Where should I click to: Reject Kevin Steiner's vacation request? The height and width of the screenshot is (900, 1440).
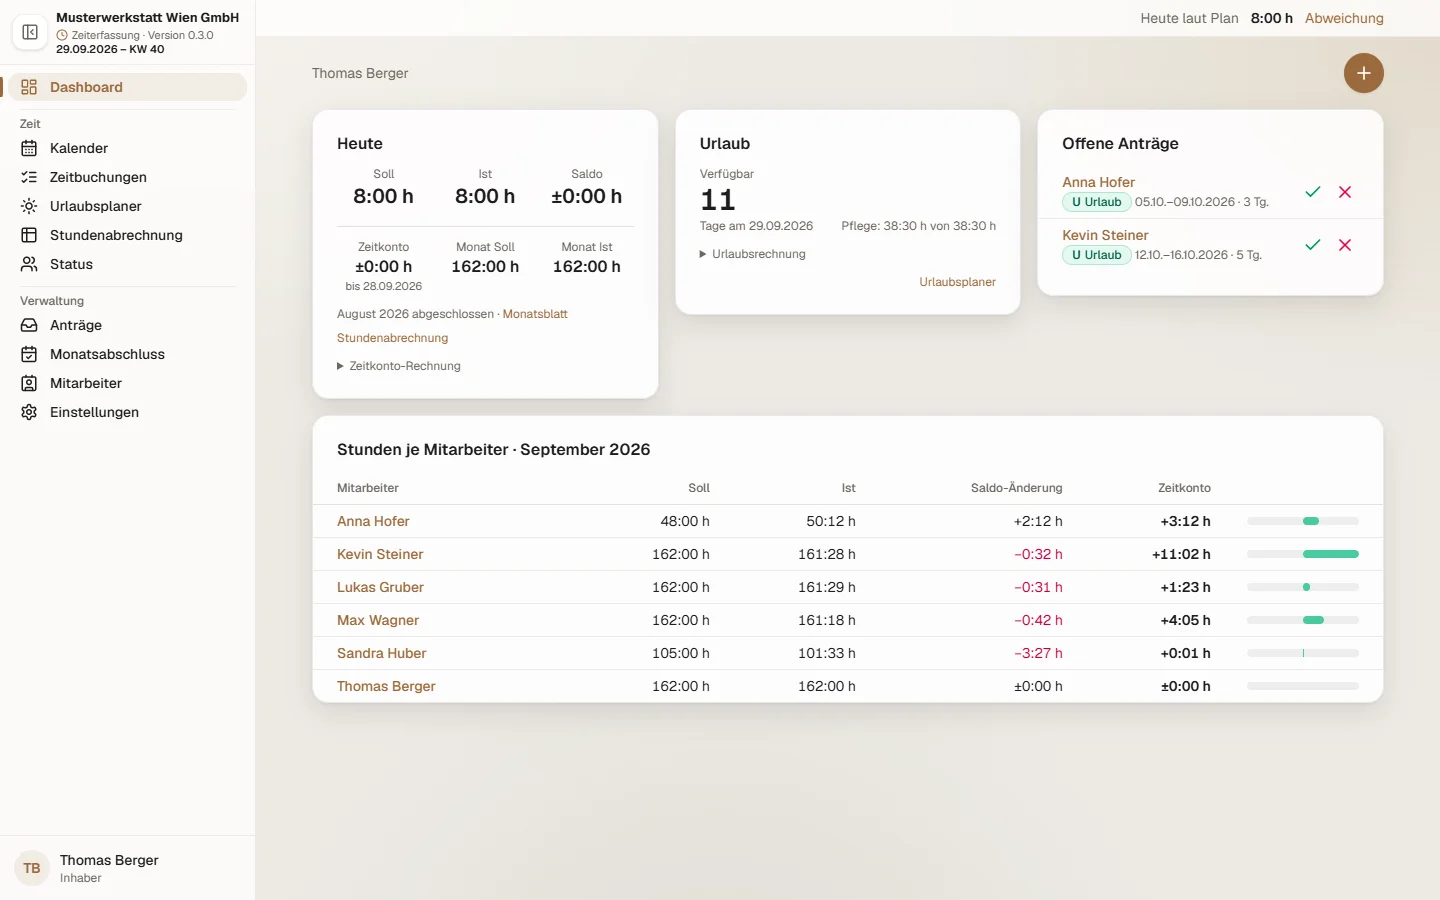click(x=1345, y=245)
